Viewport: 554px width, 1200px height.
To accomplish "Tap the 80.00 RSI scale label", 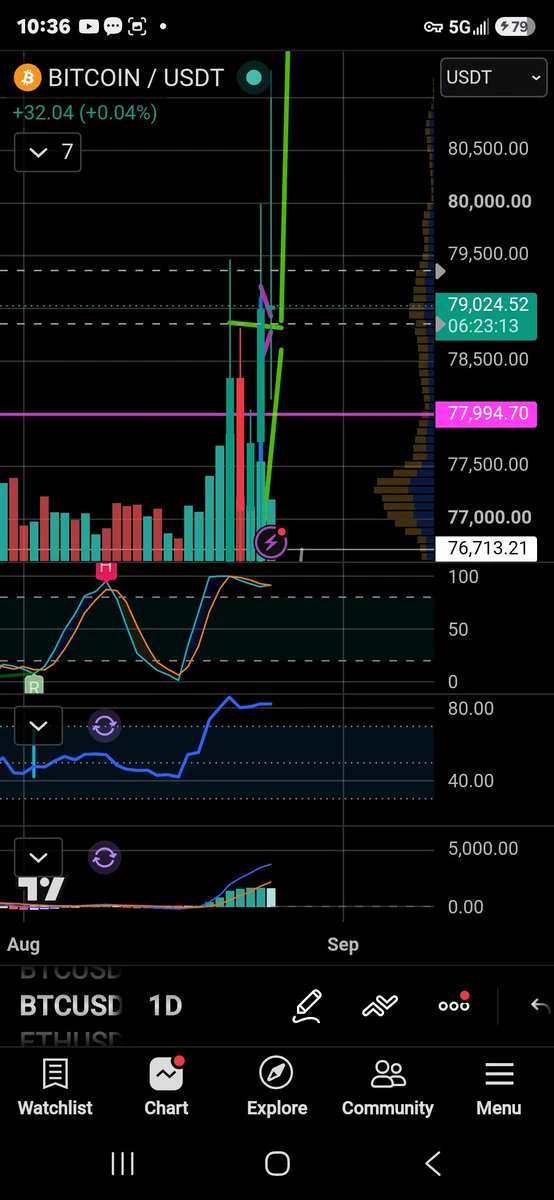I will (470, 709).
